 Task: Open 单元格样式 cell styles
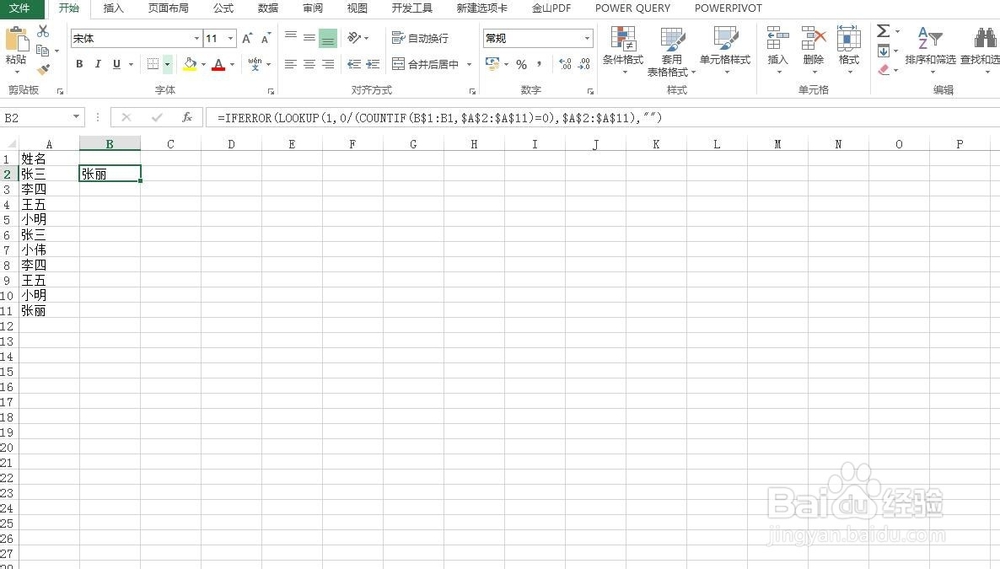(x=725, y=50)
